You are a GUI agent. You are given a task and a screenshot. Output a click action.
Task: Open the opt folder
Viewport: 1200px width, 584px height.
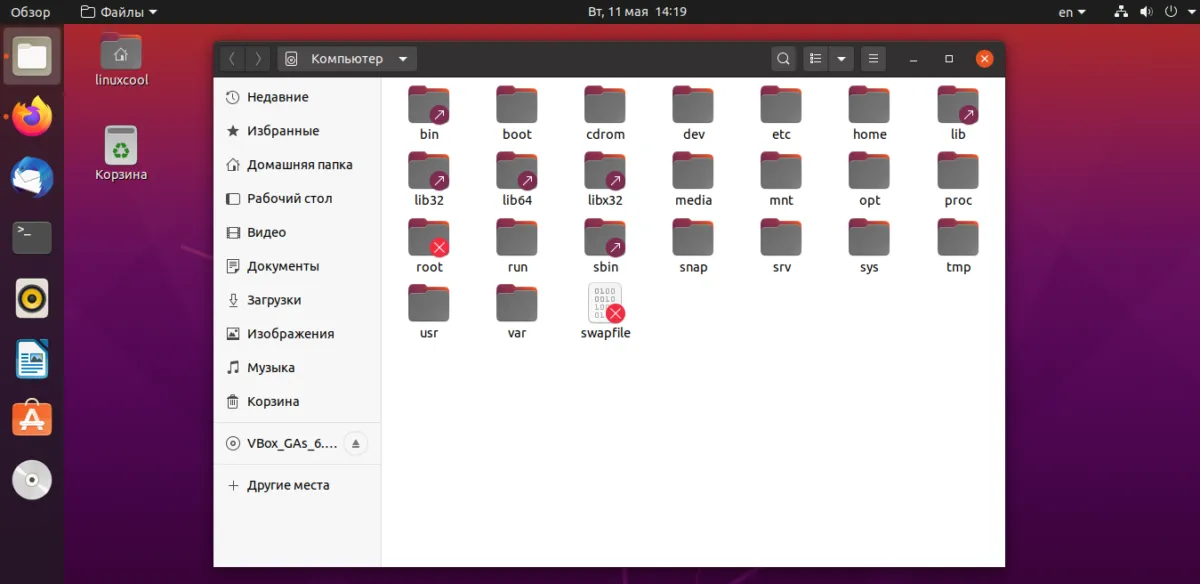(x=869, y=179)
